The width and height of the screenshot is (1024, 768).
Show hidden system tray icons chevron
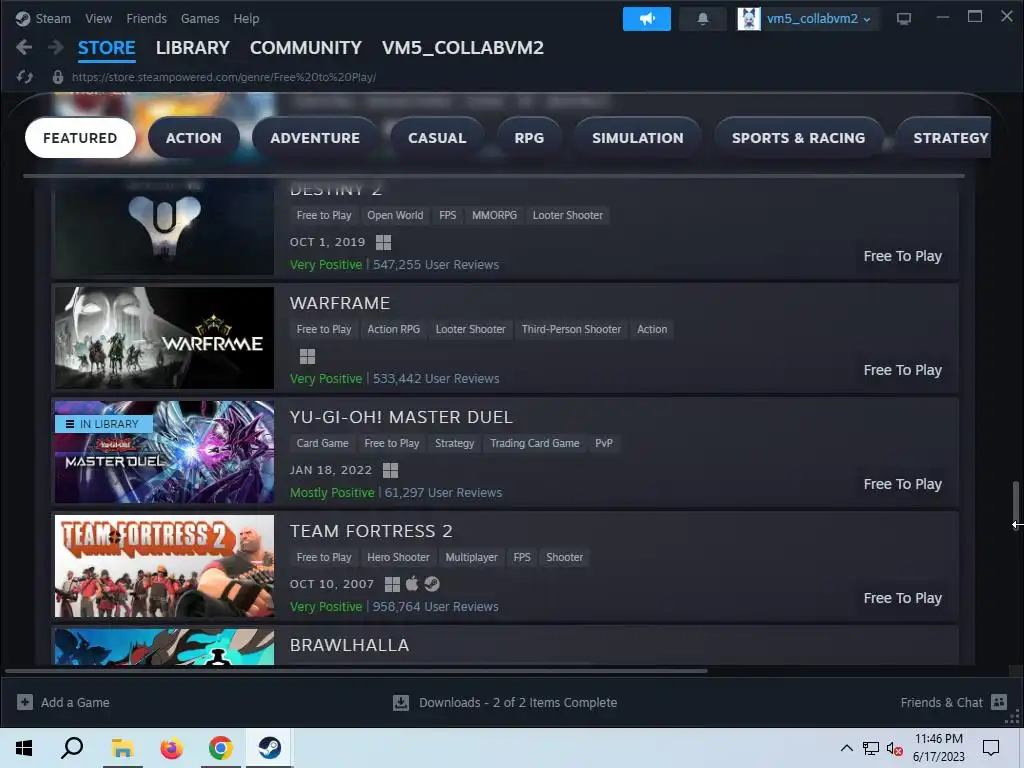coord(846,748)
